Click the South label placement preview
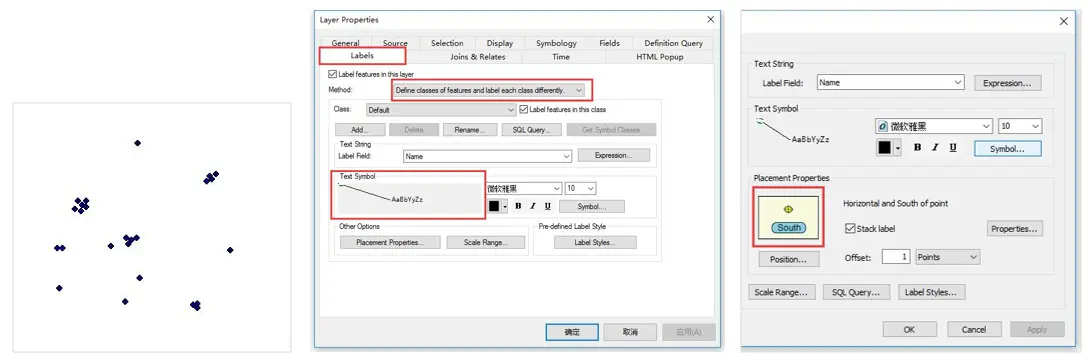Viewport: 1088px width, 361px height. [x=788, y=217]
